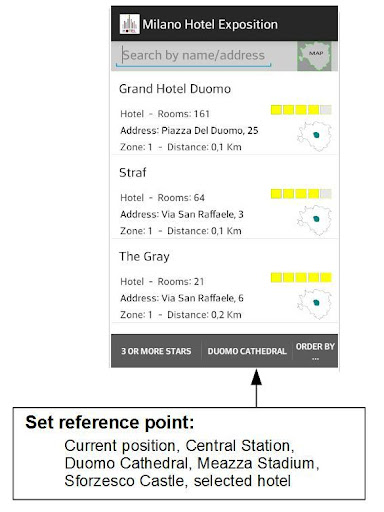
Task: Open the DUOMO CATHEDRAL reference point selector
Action: [247, 351]
